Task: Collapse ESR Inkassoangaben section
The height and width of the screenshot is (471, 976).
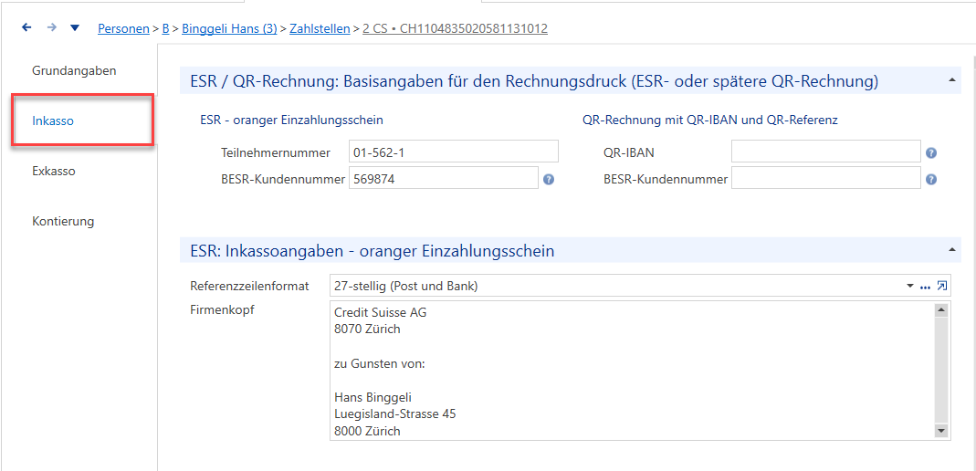Action: tap(951, 250)
